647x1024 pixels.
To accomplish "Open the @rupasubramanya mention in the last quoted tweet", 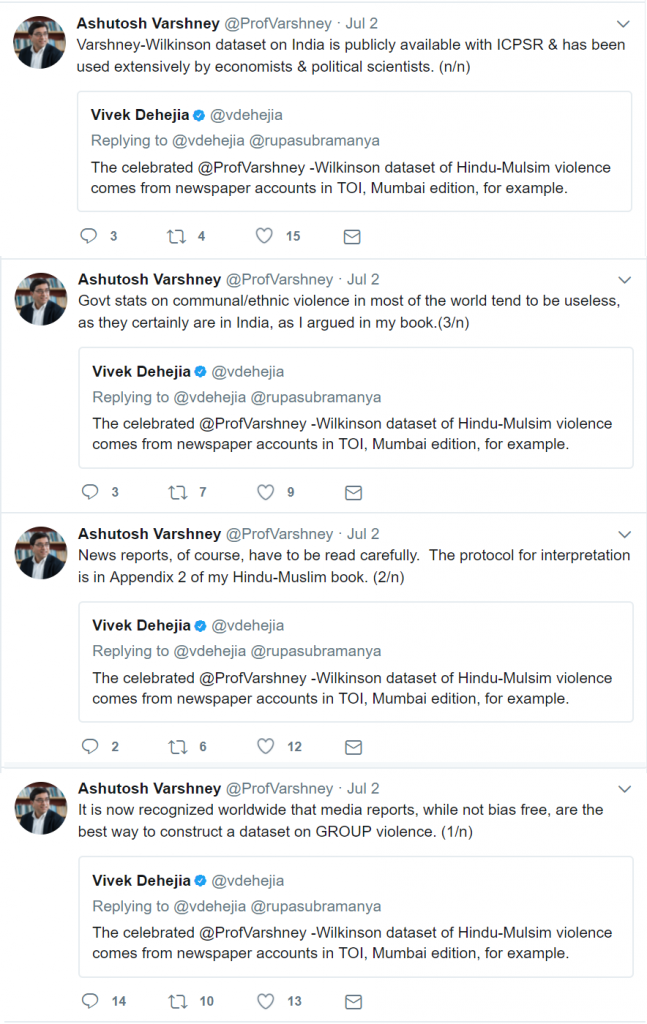I will click(316, 906).
